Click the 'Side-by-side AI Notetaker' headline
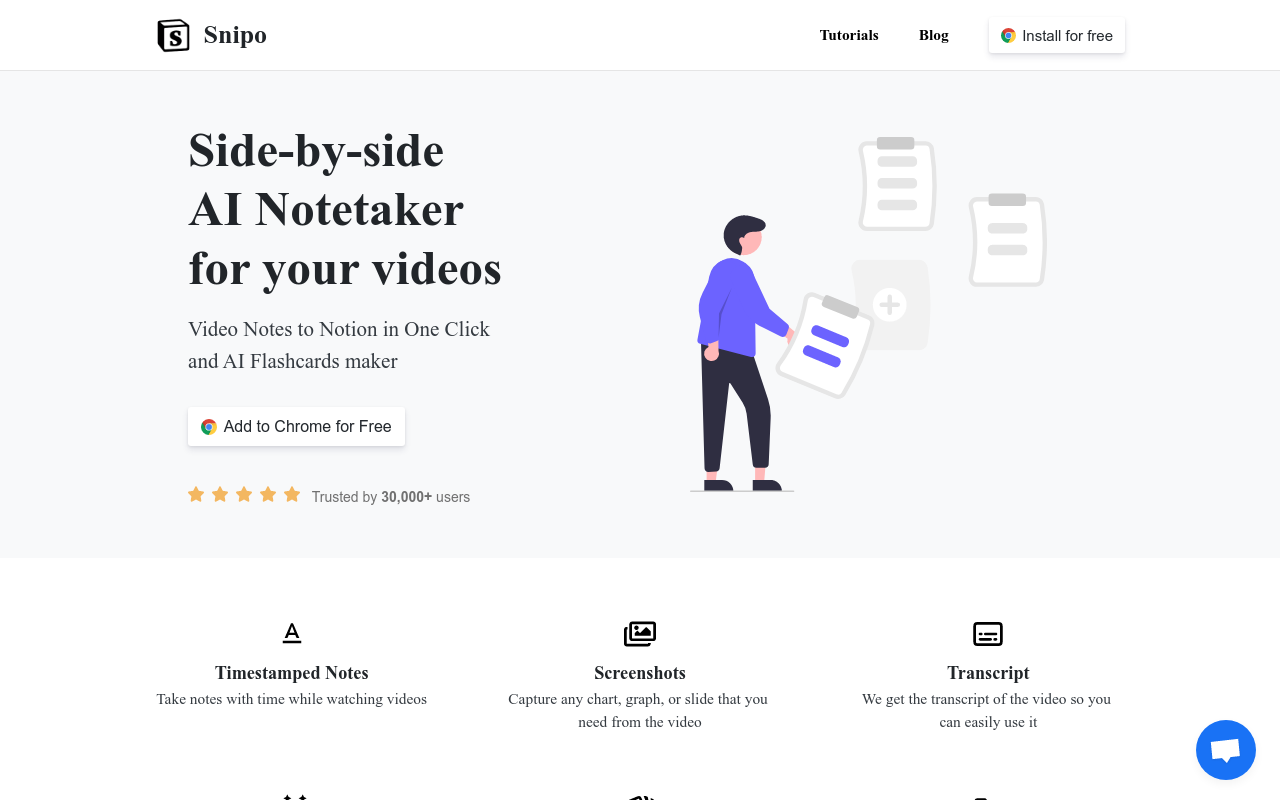1280x800 pixels. [x=345, y=210]
